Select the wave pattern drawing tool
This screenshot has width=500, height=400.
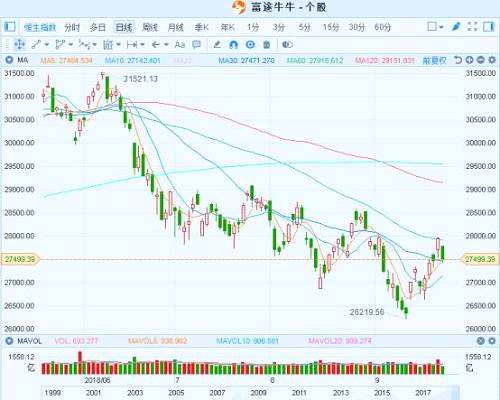[84, 44]
